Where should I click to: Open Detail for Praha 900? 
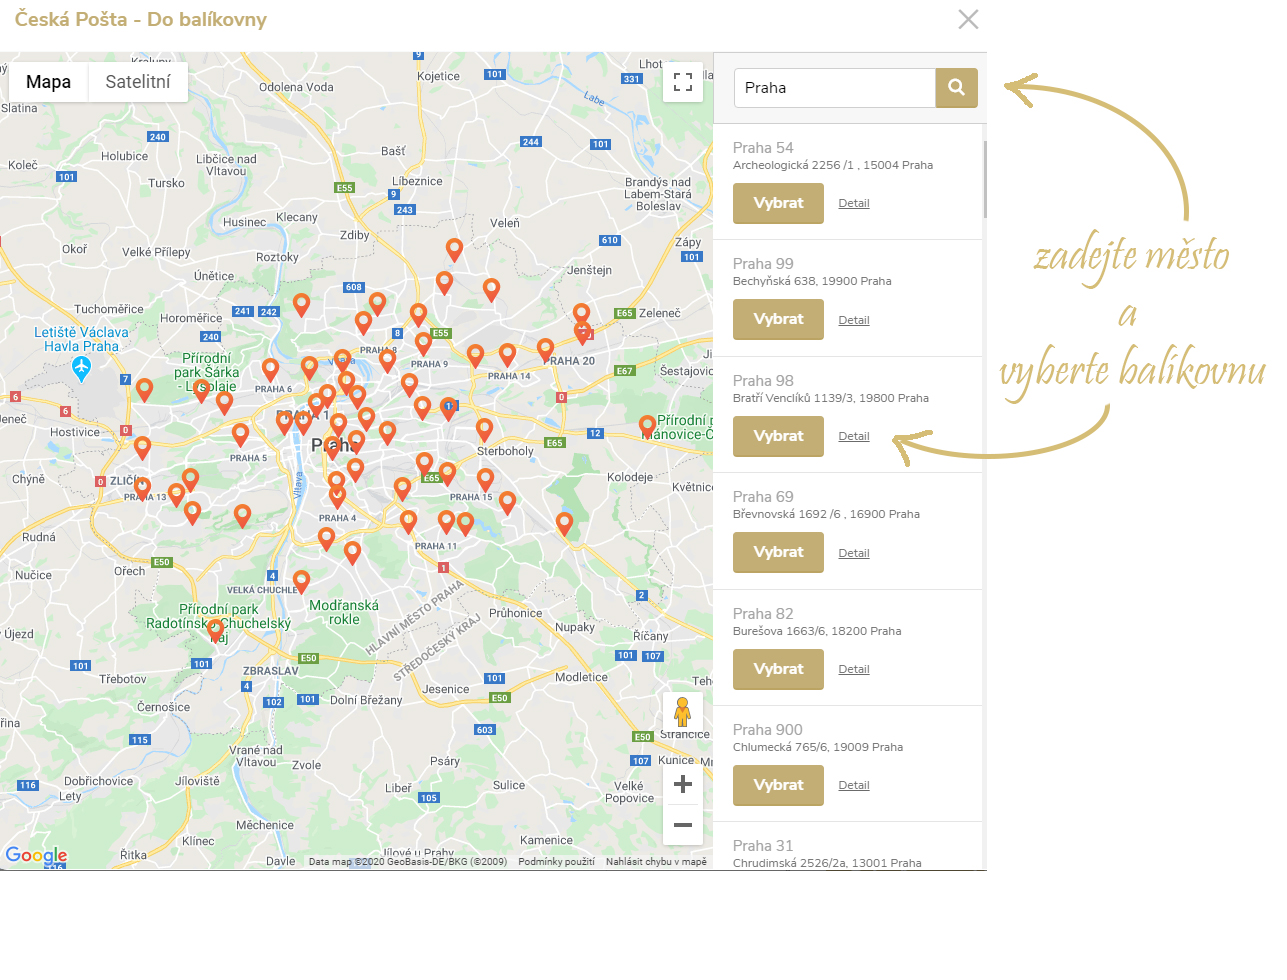tap(853, 785)
